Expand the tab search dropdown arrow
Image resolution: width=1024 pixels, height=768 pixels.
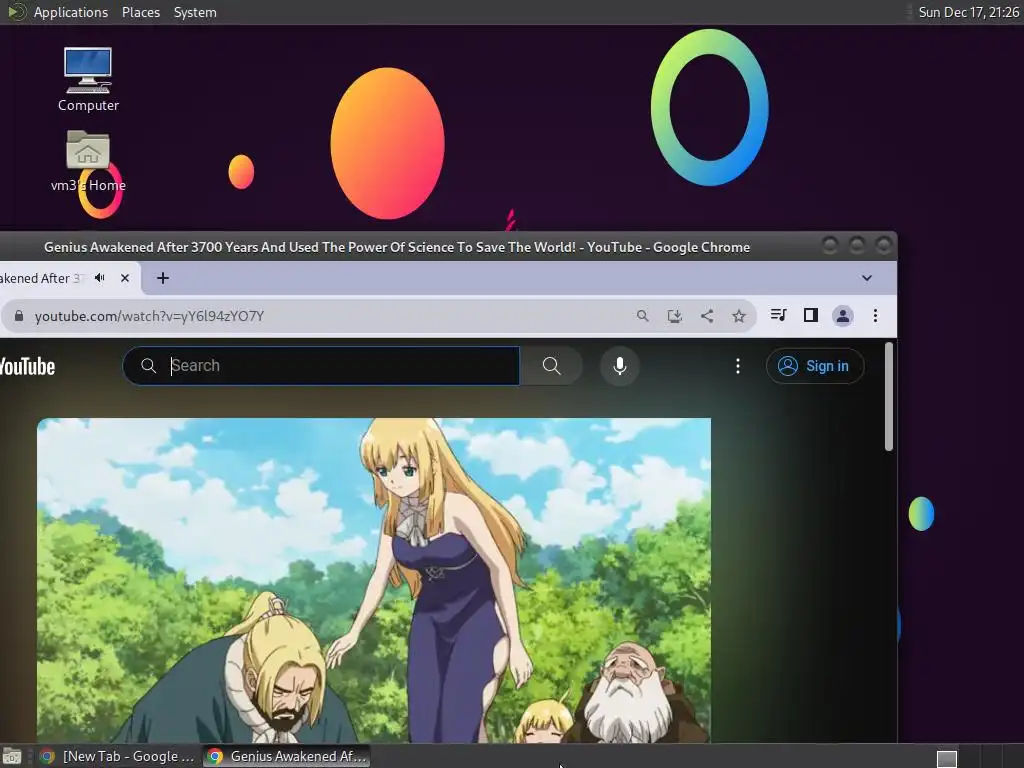[x=867, y=278]
